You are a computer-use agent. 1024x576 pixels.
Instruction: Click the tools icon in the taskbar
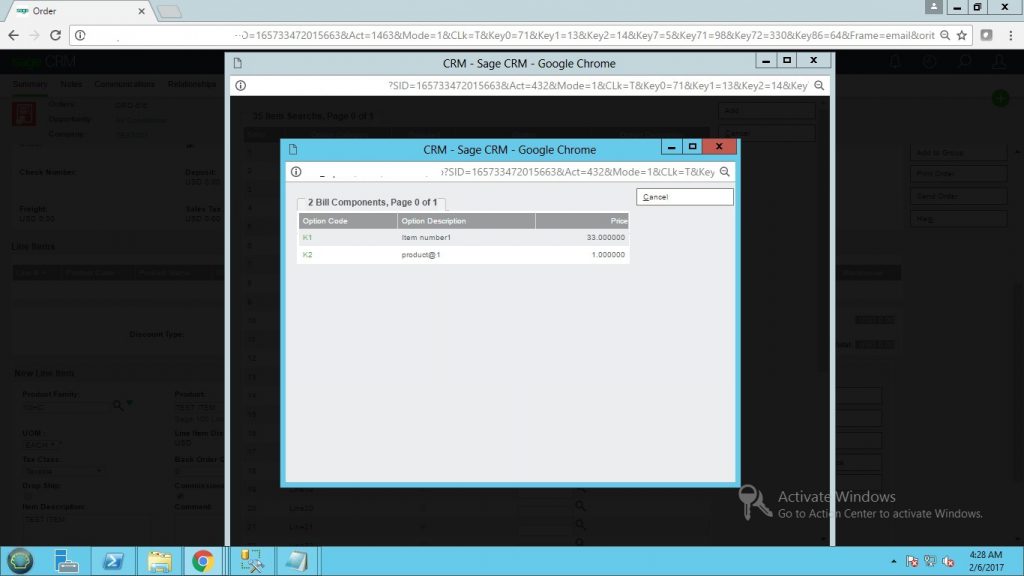tap(251, 561)
